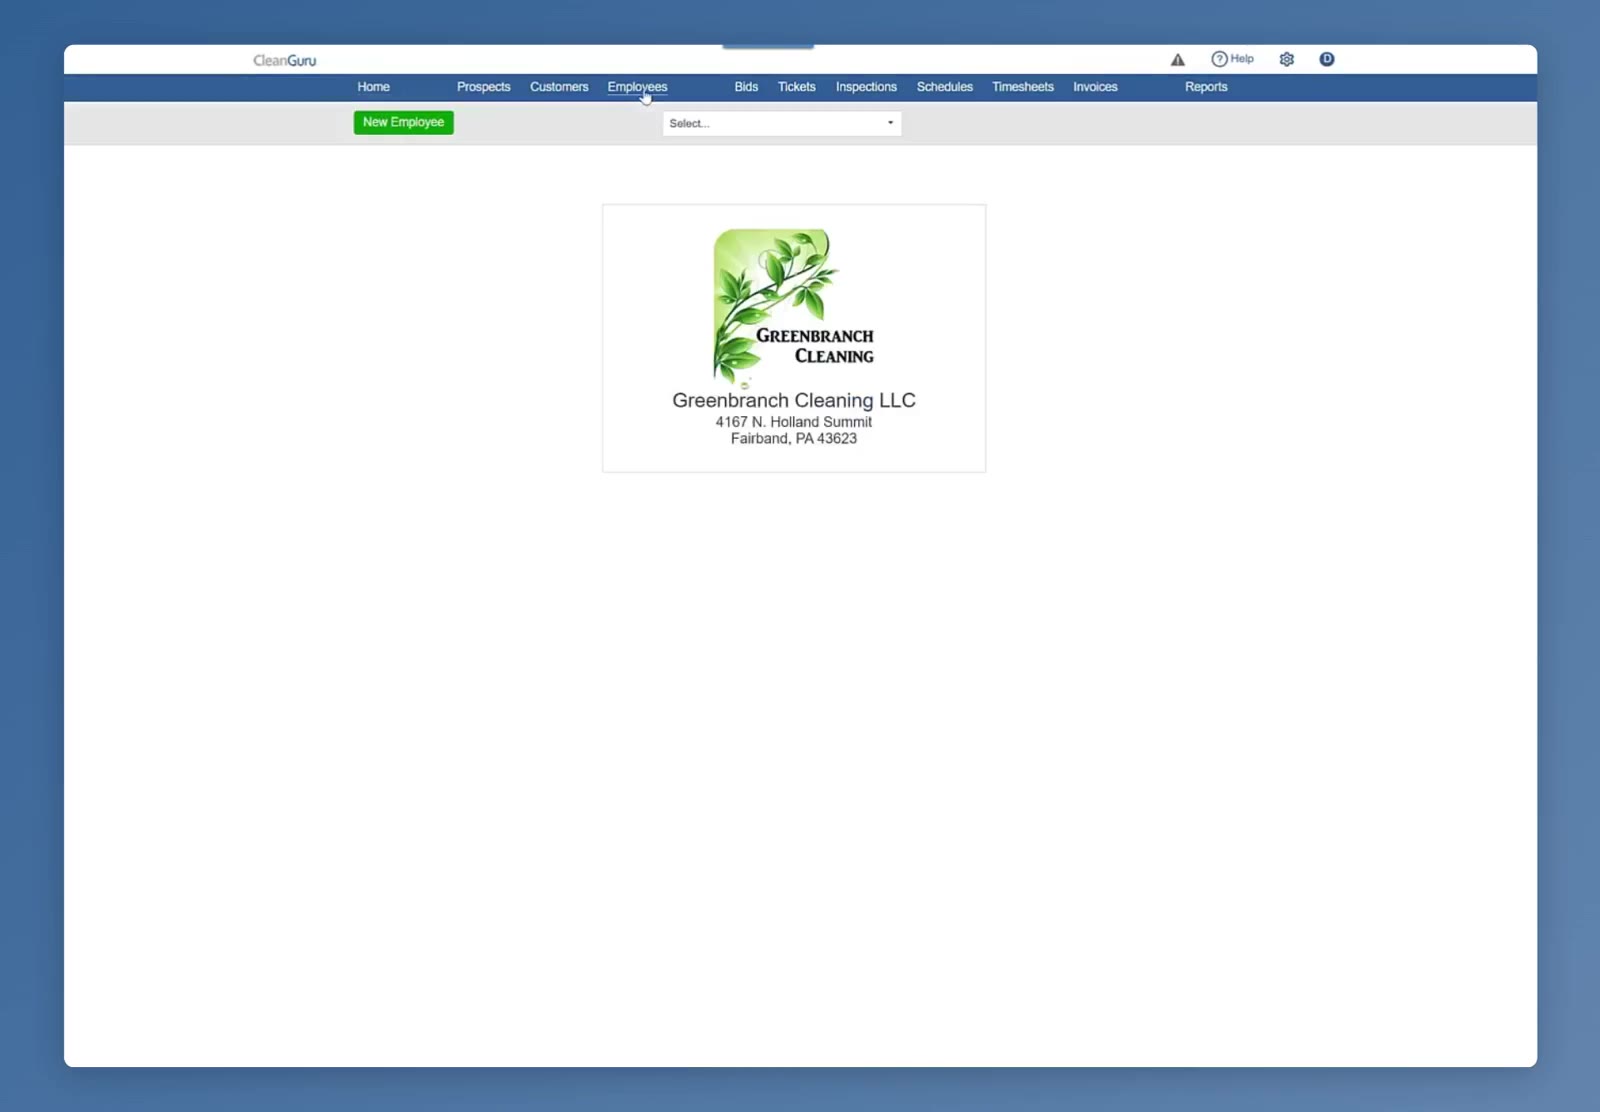This screenshot has height=1112, width=1600.
Task: Open the Employees menu
Action: 637,87
